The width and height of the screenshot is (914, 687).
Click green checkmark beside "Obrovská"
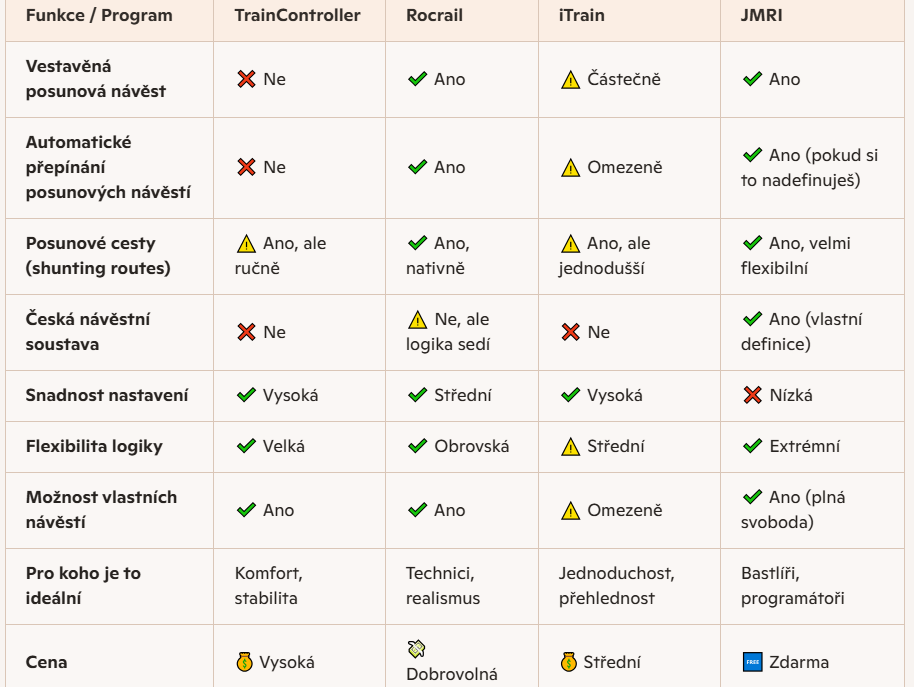(417, 446)
